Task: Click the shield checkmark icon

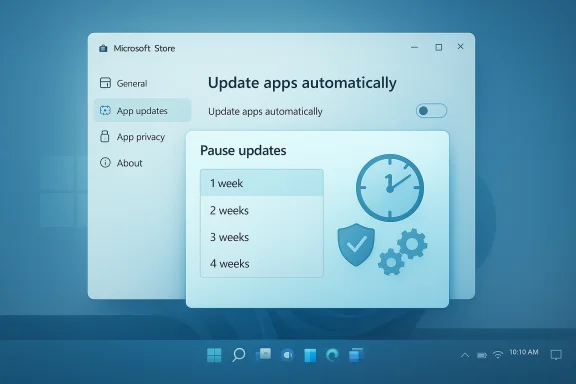Action: tap(356, 244)
